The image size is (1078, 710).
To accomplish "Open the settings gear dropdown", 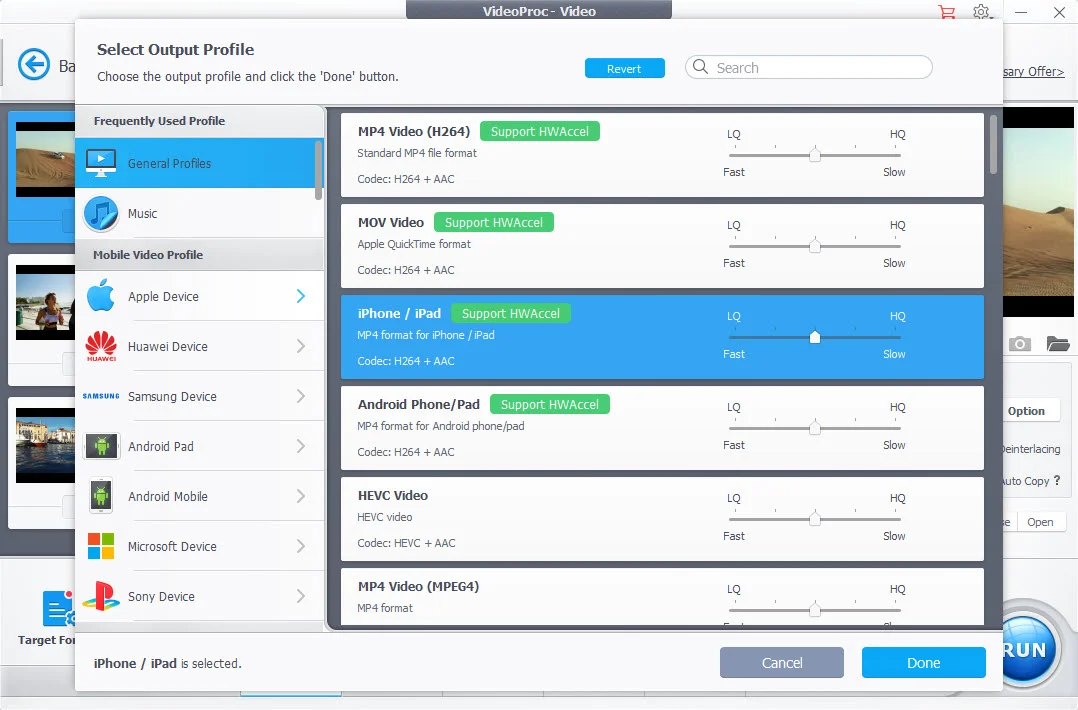I will point(981,12).
